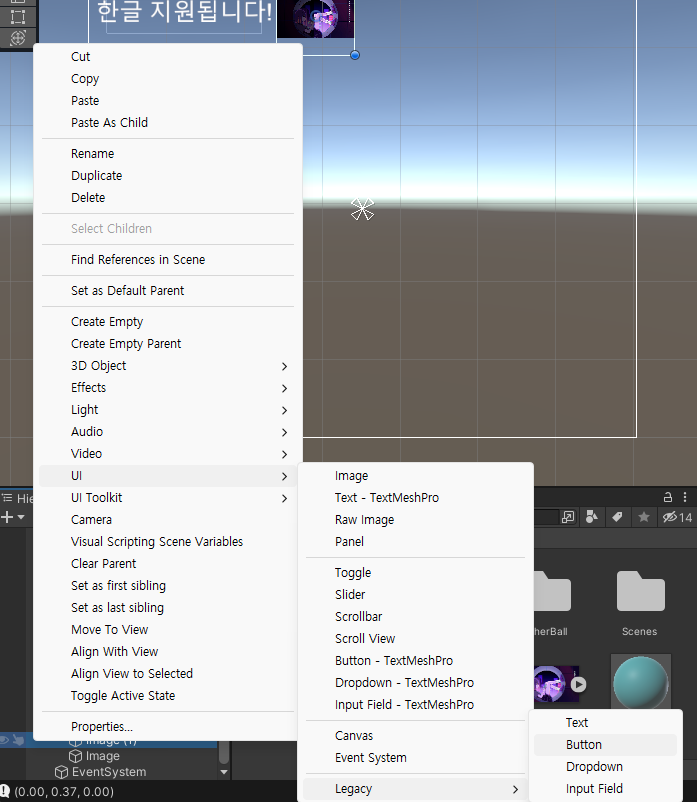The image size is (697, 802).
Task: Choose Scroll View in UI submenu
Action: point(415,639)
